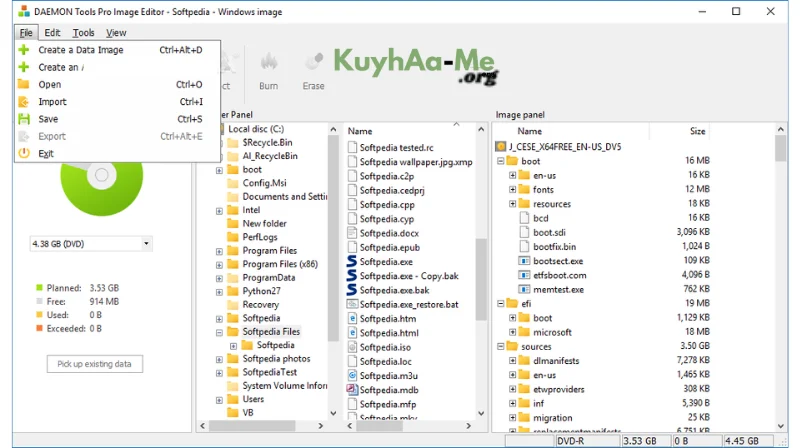Click the Softpedia.docx document icon

coord(352,233)
